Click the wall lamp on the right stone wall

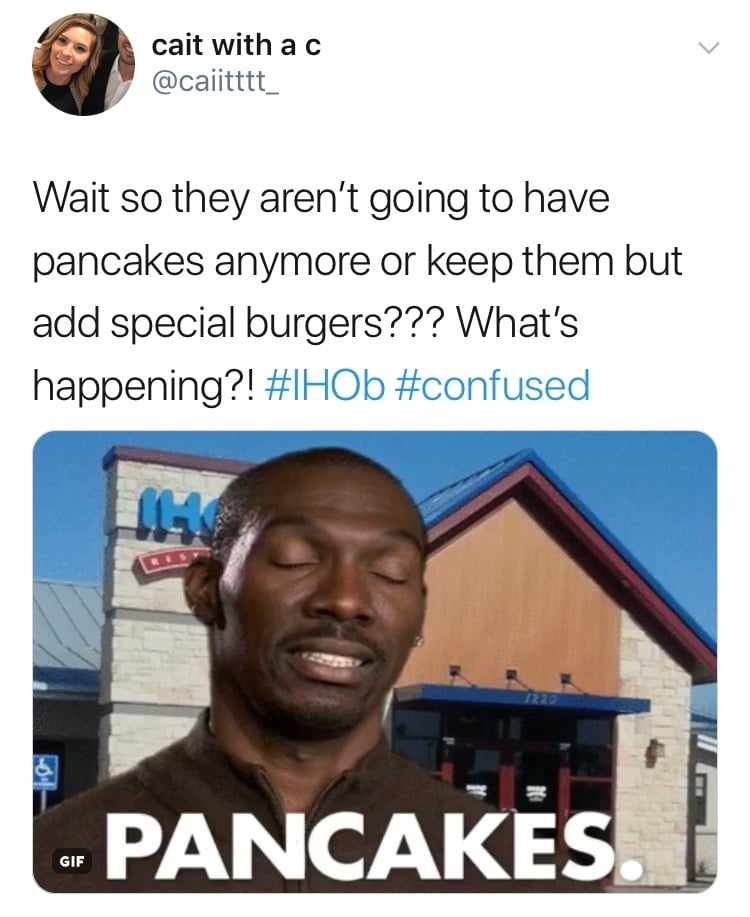coord(654,751)
